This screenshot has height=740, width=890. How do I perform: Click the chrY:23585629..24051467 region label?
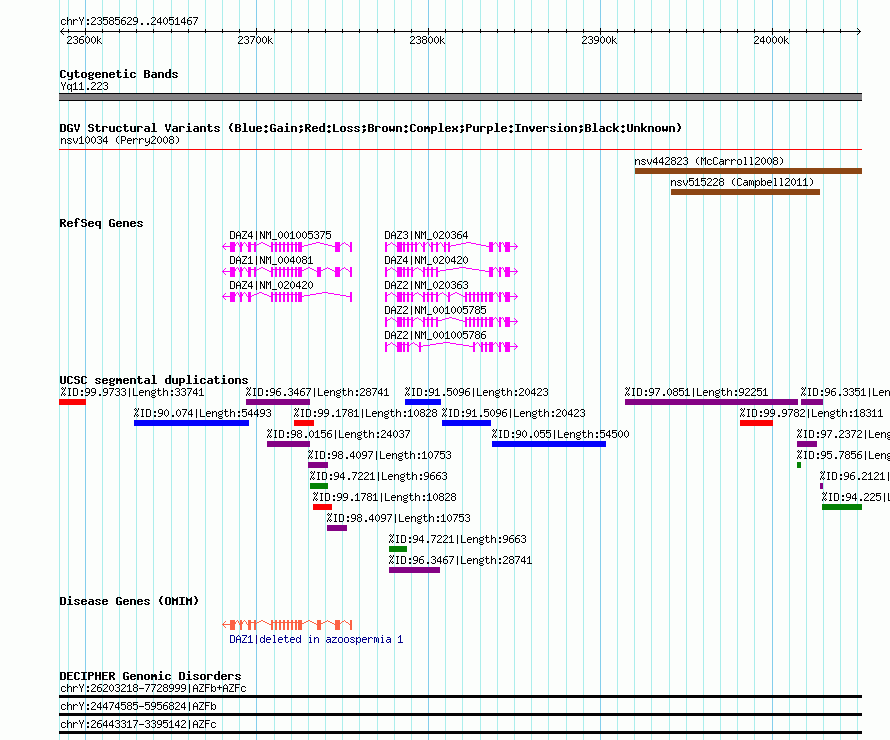129,21
